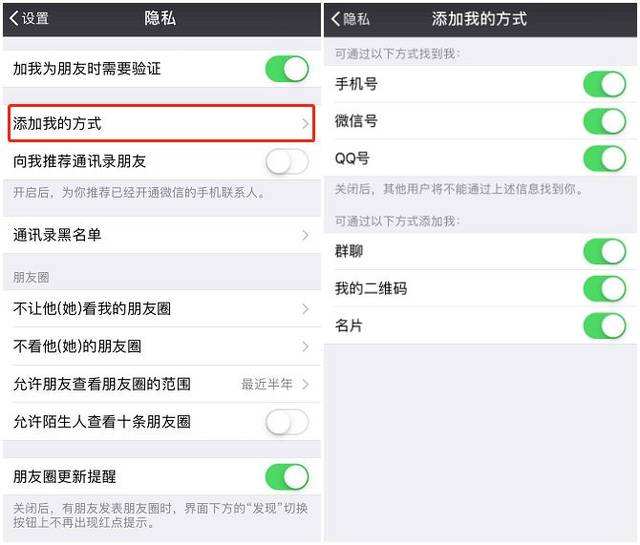
Task: Turn off the QQ号 search switch
Action: (604, 158)
